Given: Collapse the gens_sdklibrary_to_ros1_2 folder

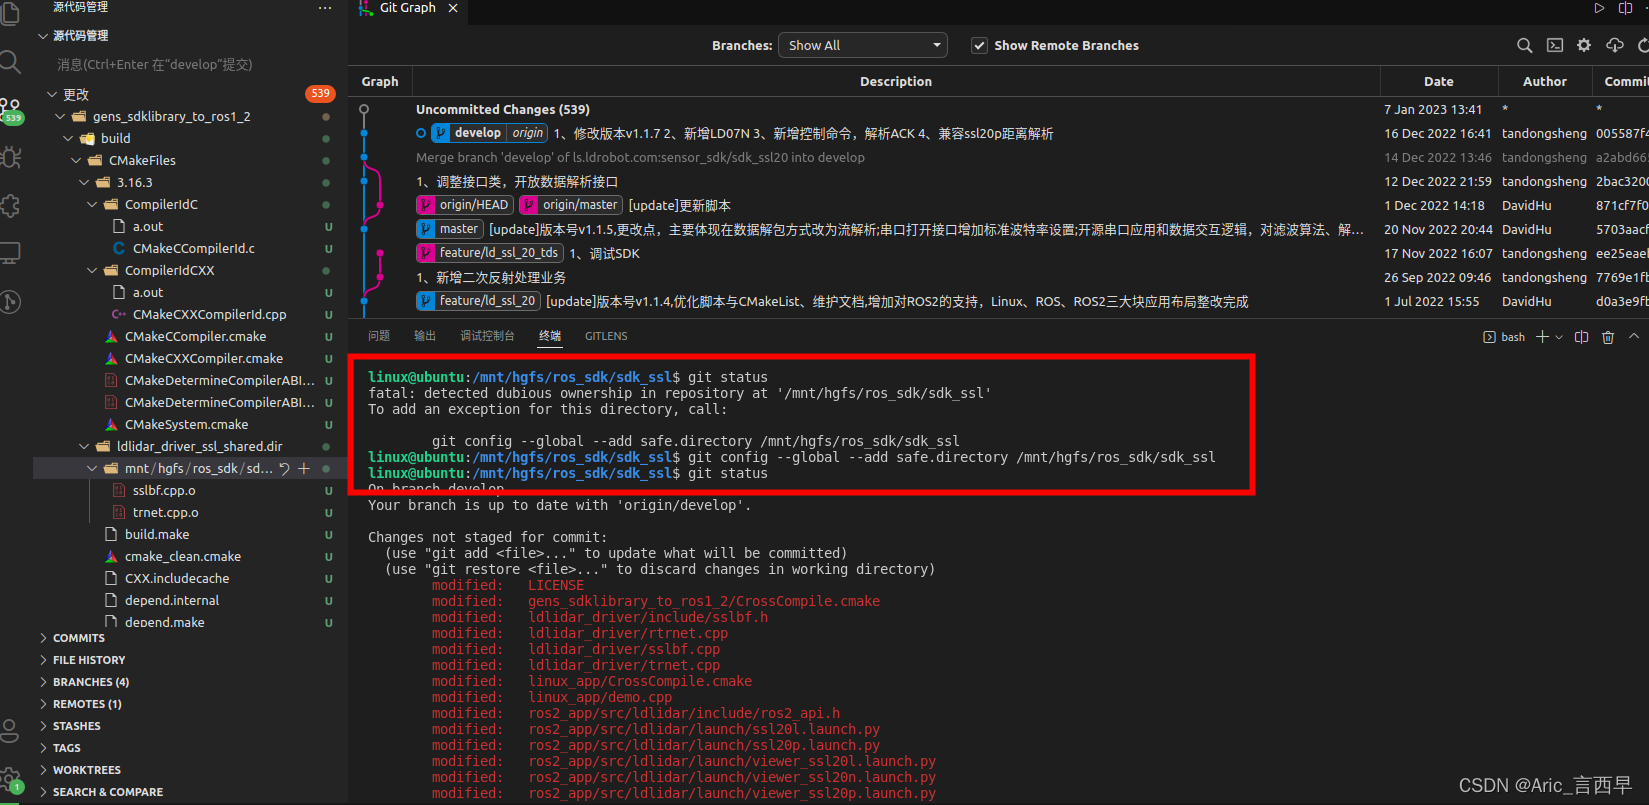Looking at the screenshot, I should click(60, 116).
